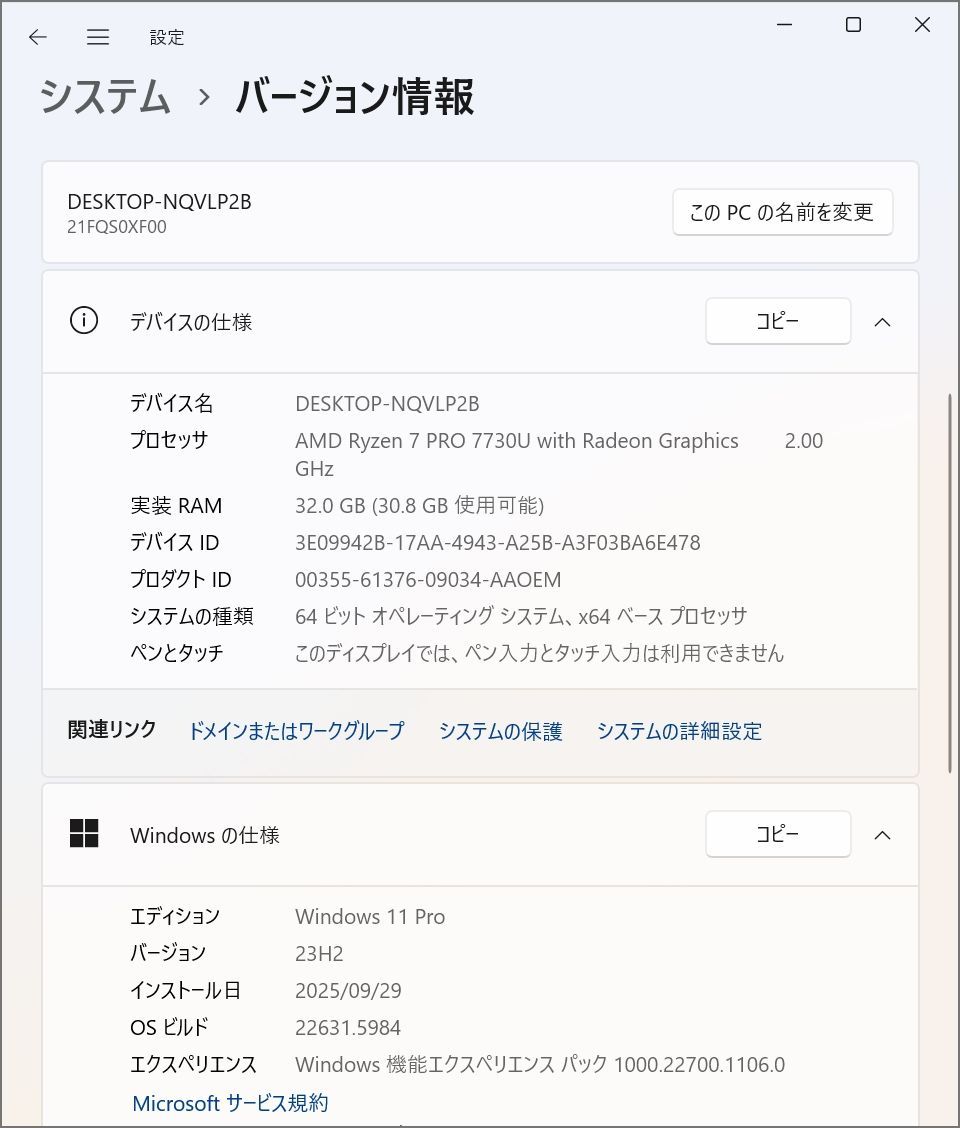Viewport: 960px width, 1128px height.
Task: Open システムの保護 settings
Action: click(x=500, y=731)
